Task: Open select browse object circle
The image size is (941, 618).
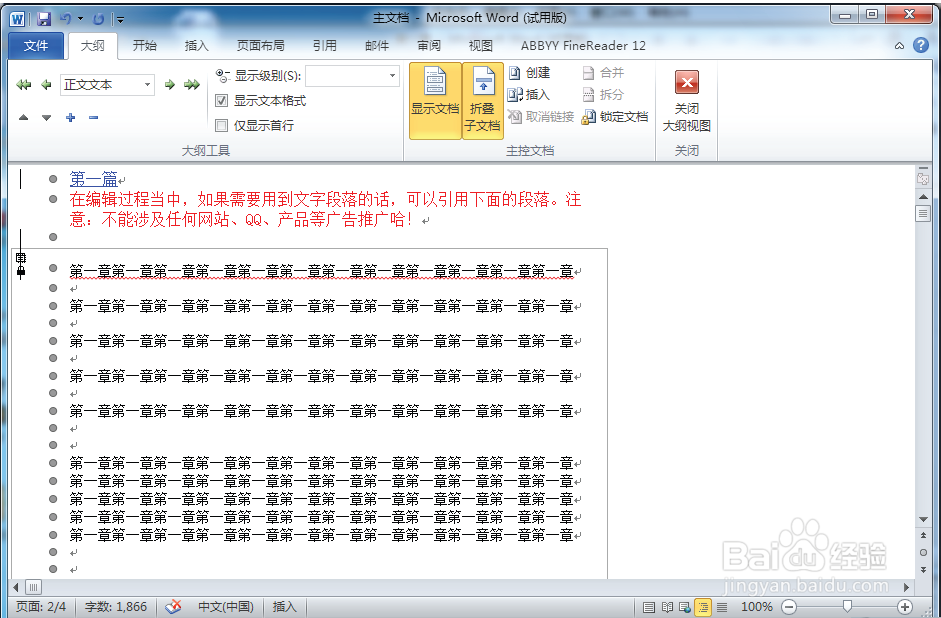Action: (923, 553)
